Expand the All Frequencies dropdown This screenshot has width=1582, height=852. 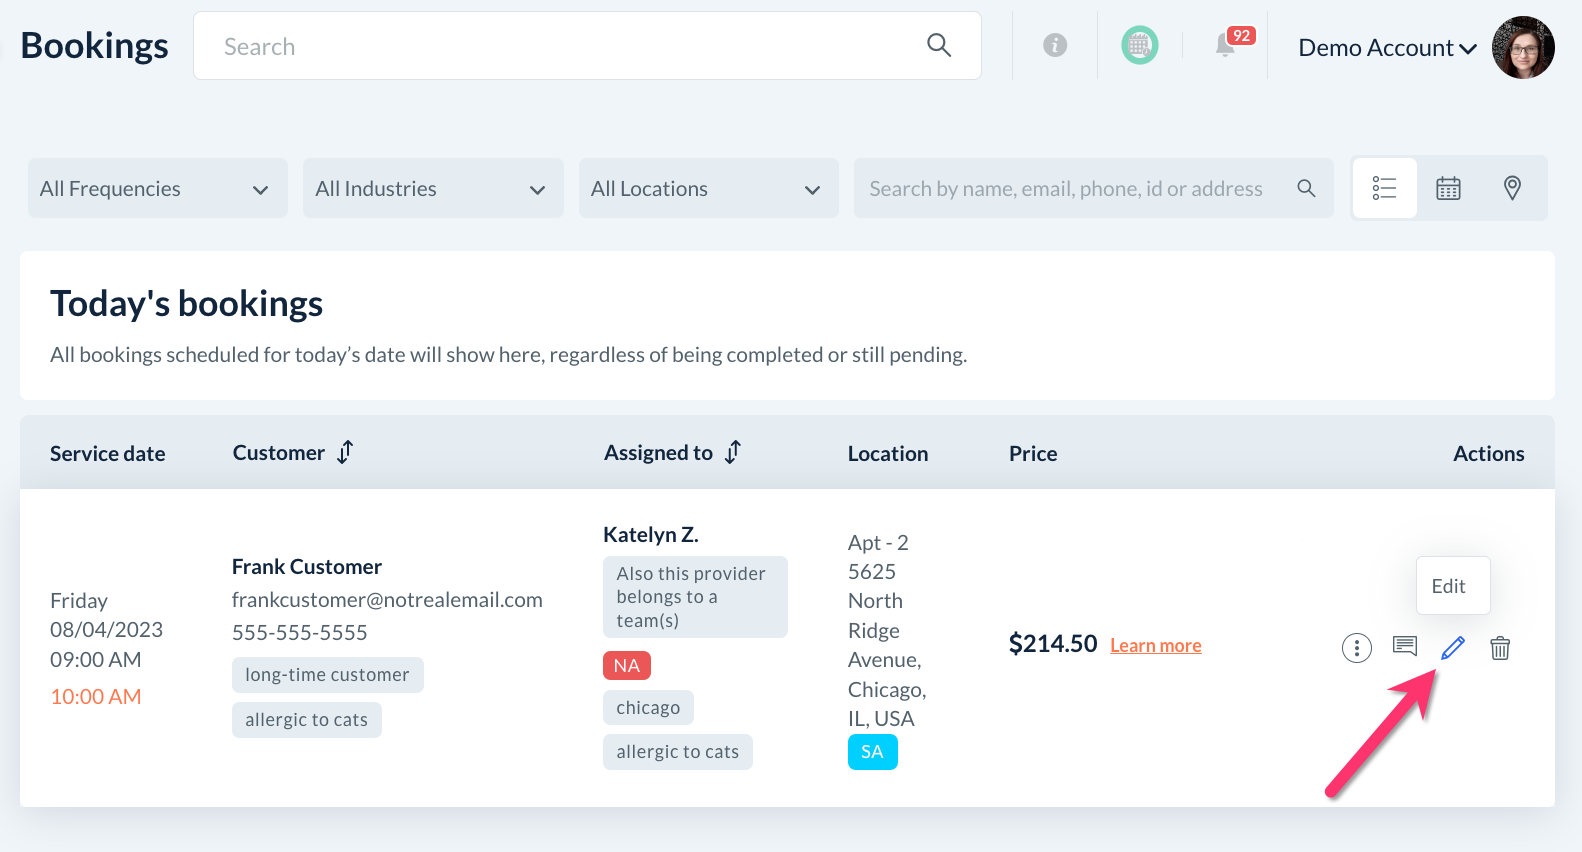(x=157, y=189)
